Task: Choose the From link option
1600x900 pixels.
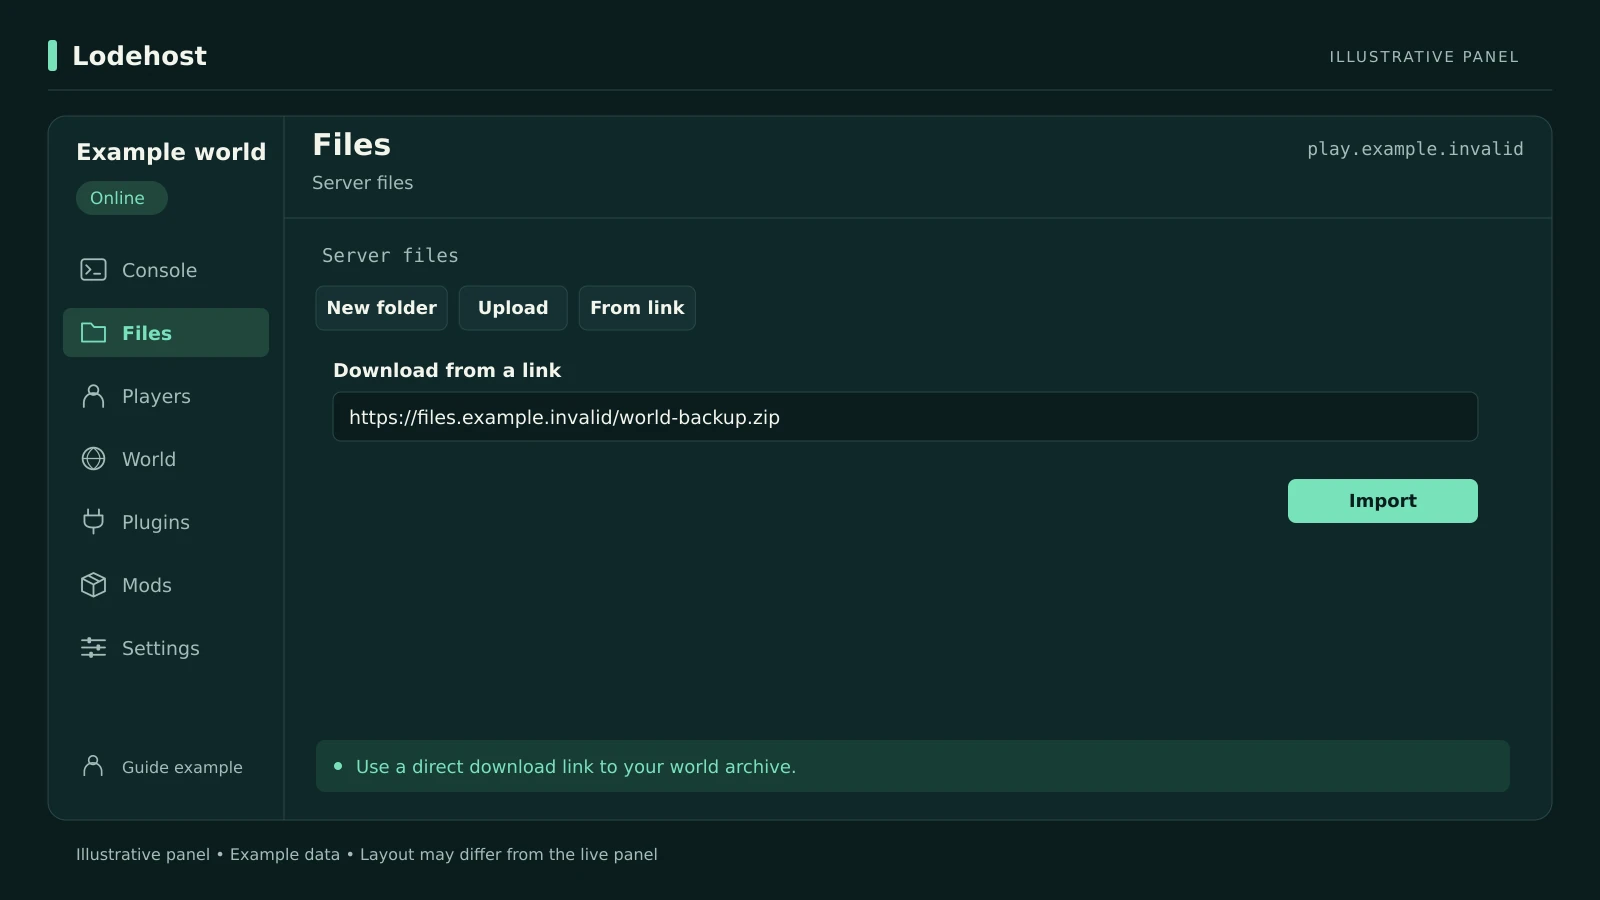Action: coord(637,308)
